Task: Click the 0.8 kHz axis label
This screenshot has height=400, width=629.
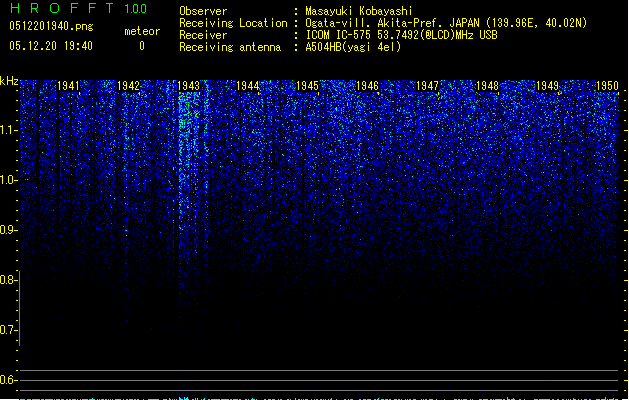Action: click(x=8, y=280)
